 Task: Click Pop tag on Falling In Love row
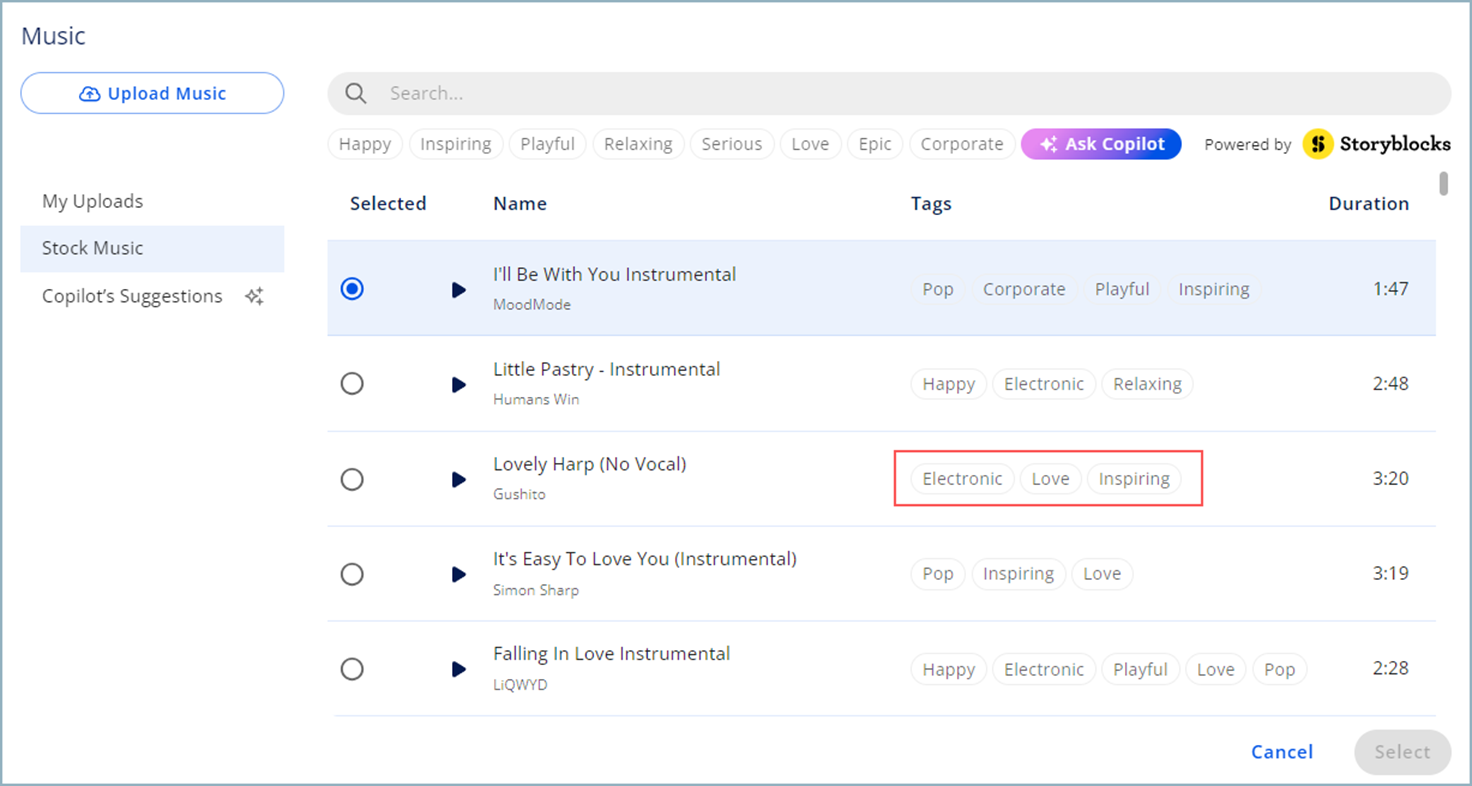coord(1279,669)
